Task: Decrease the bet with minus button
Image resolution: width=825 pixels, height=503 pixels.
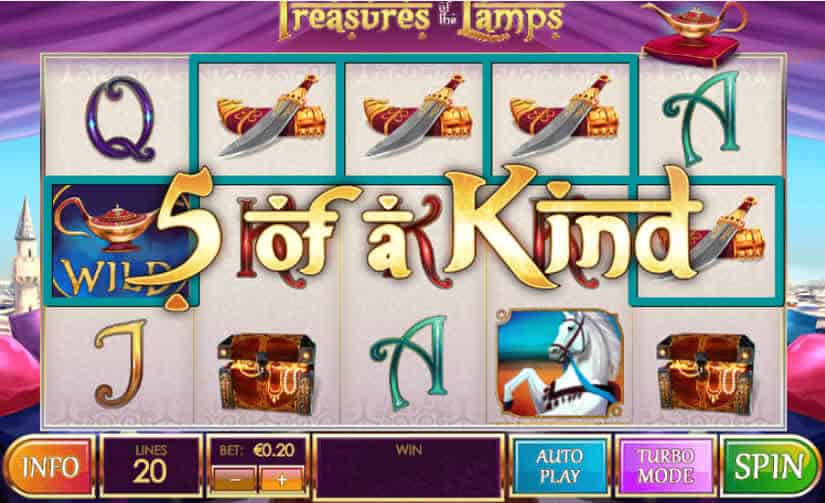Action: pyautogui.click(x=235, y=479)
